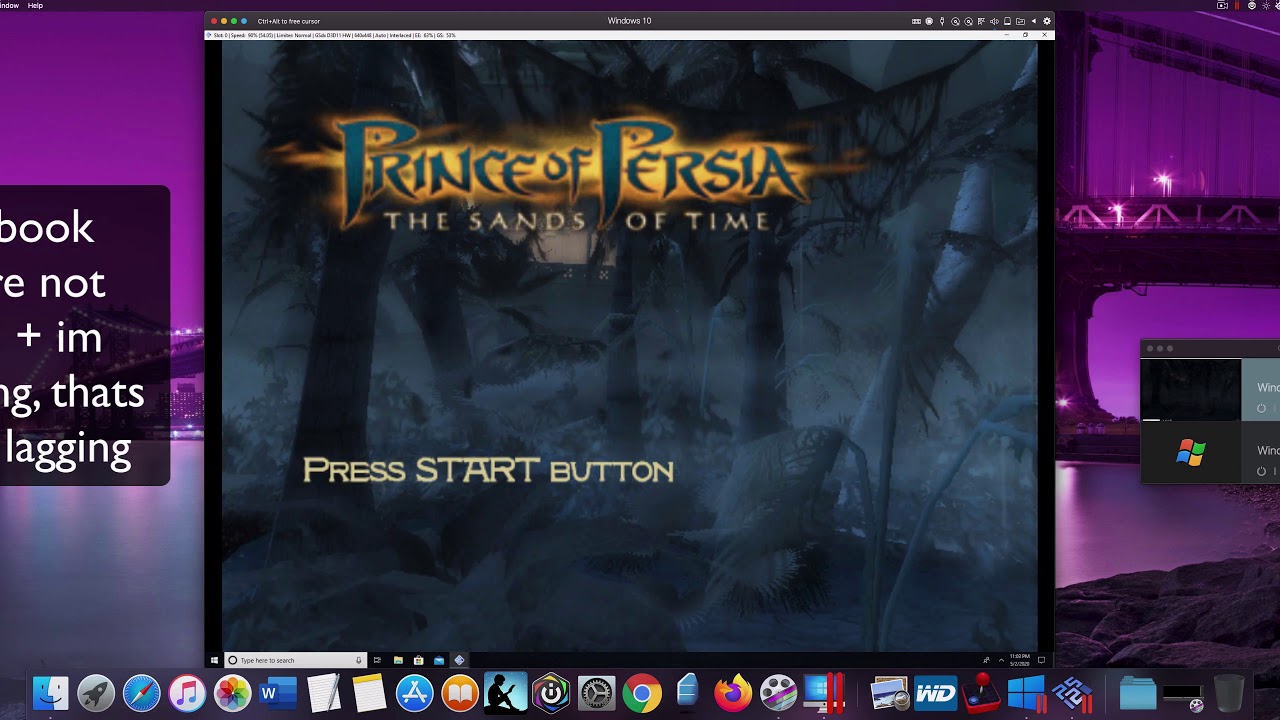Open the red joystick app in Dock
Screen dimensions: 1280x720
(x=982, y=693)
